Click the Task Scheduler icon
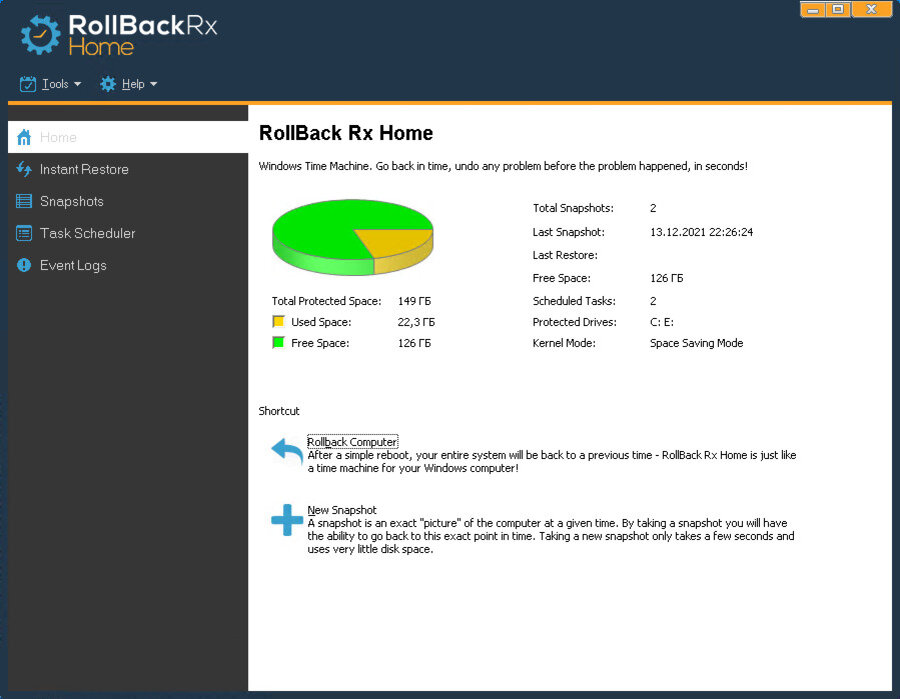This screenshot has width=900, height=699. tap(22, 233)
